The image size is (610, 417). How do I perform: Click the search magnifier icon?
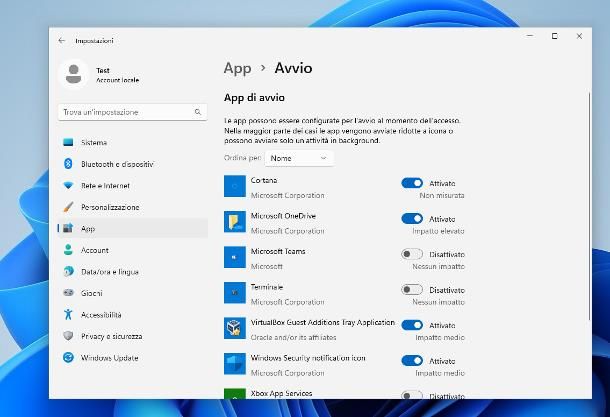(198, 112)
